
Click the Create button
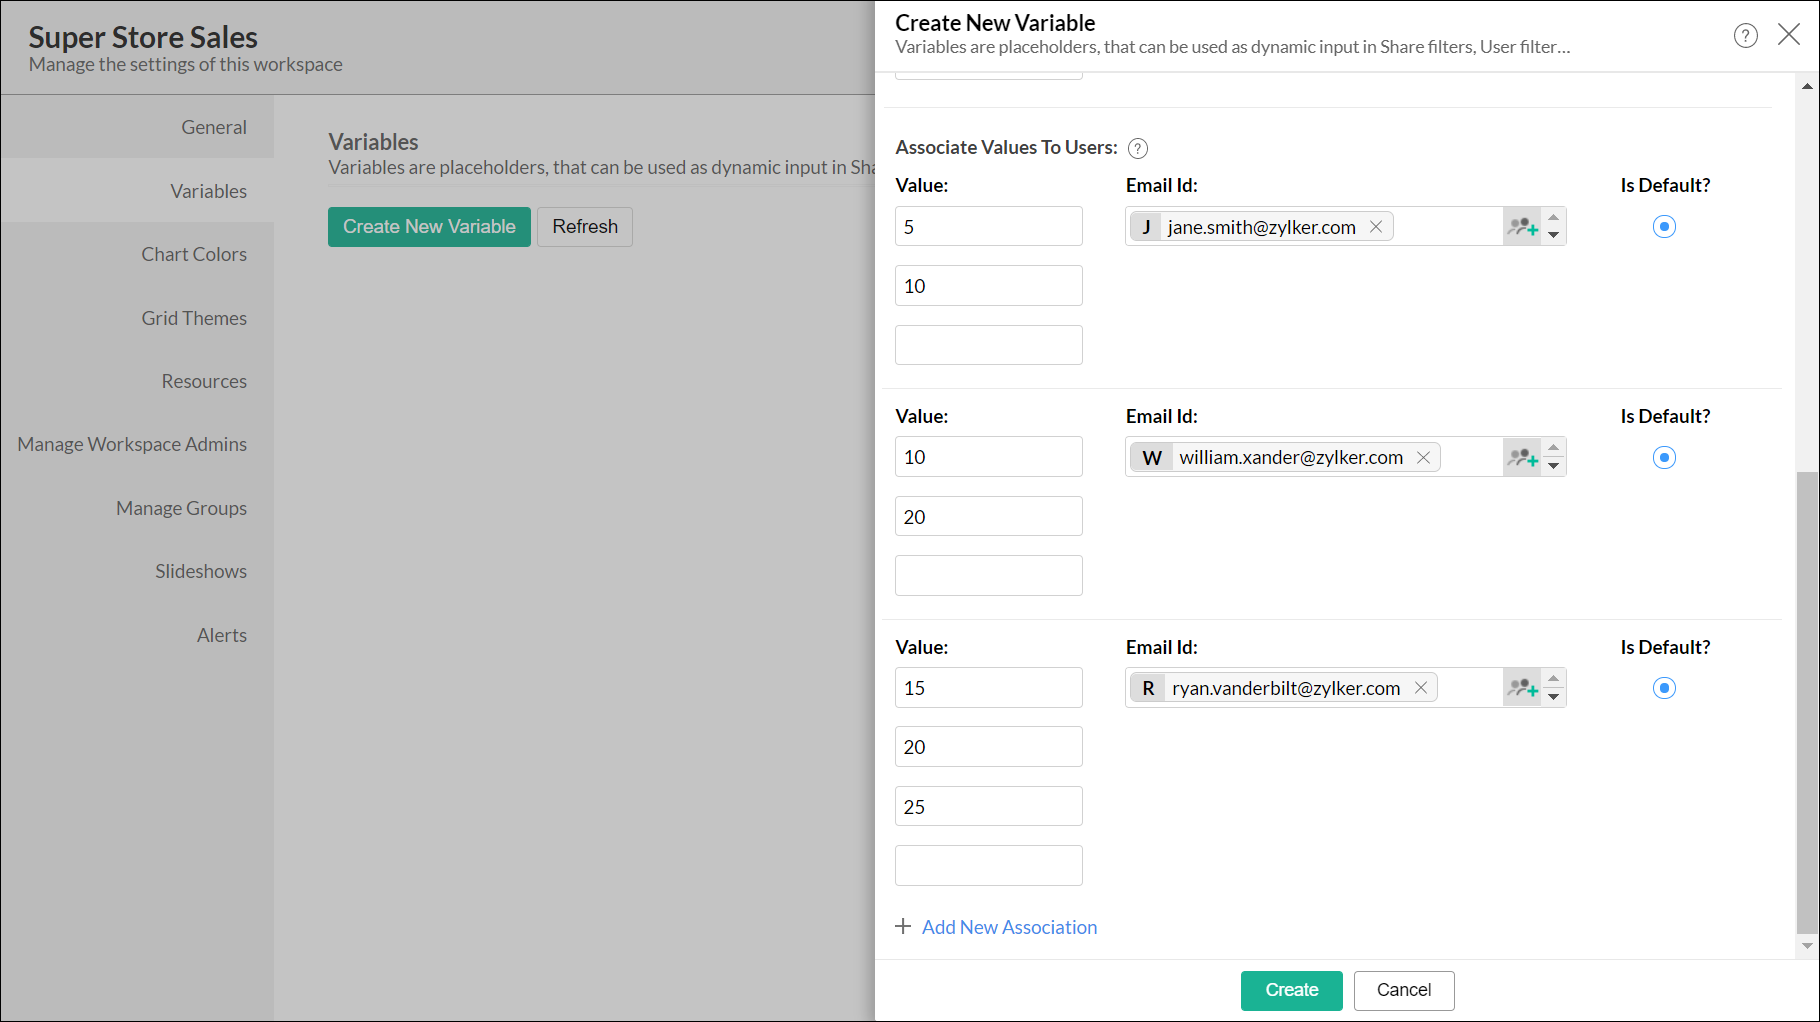(1291, 990)
